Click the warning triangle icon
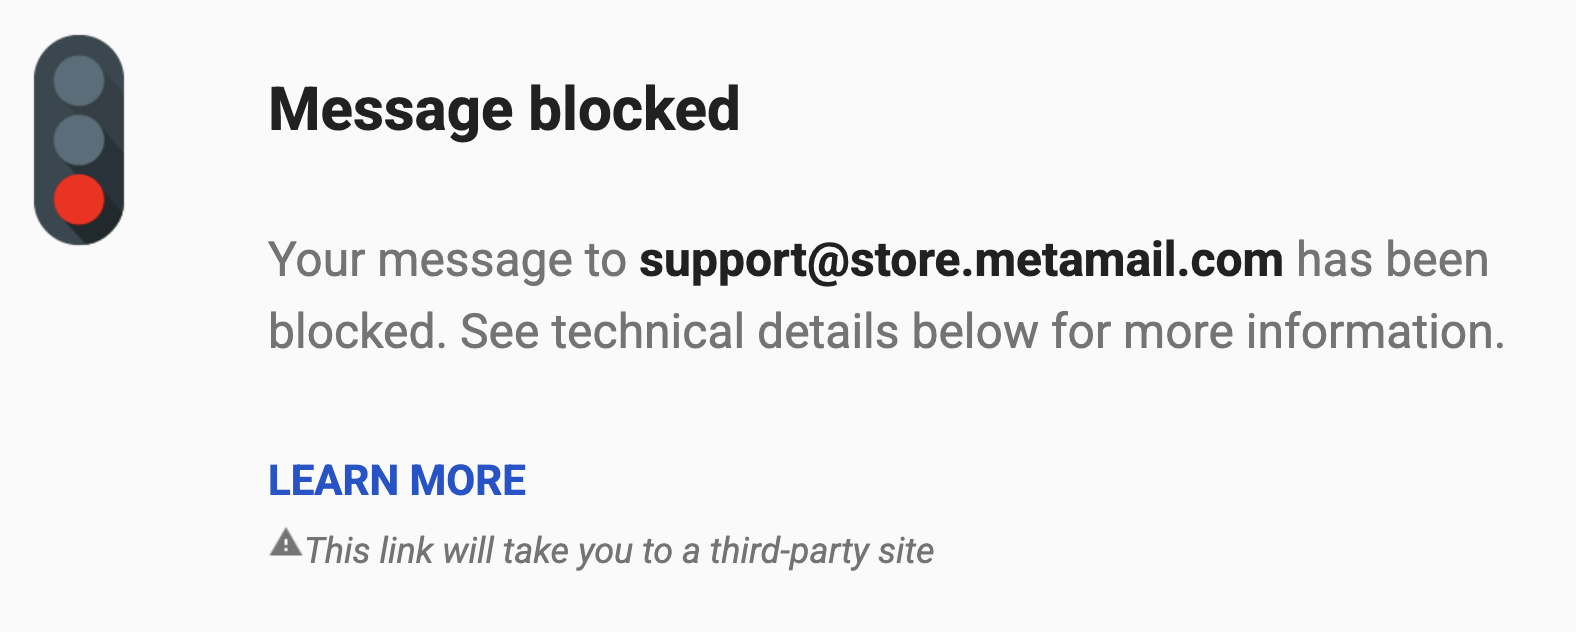The height and width of the screenshot is (632, 1576). tap(285, 543)
